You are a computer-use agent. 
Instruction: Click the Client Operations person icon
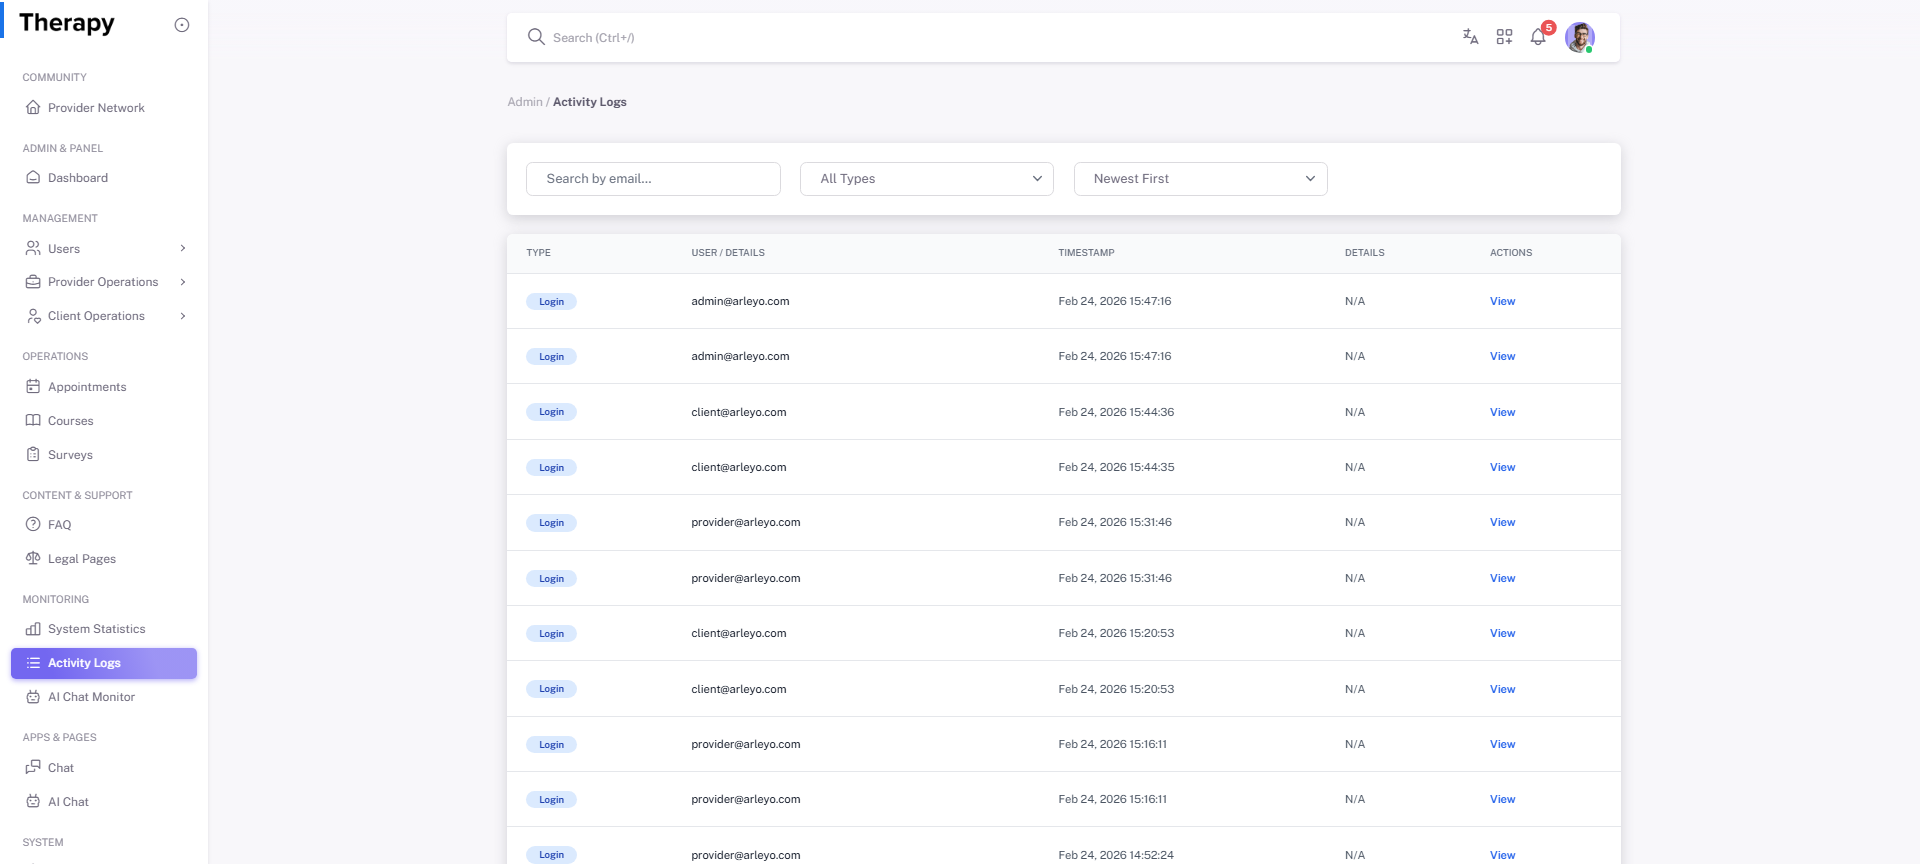(x=33, y=316)
